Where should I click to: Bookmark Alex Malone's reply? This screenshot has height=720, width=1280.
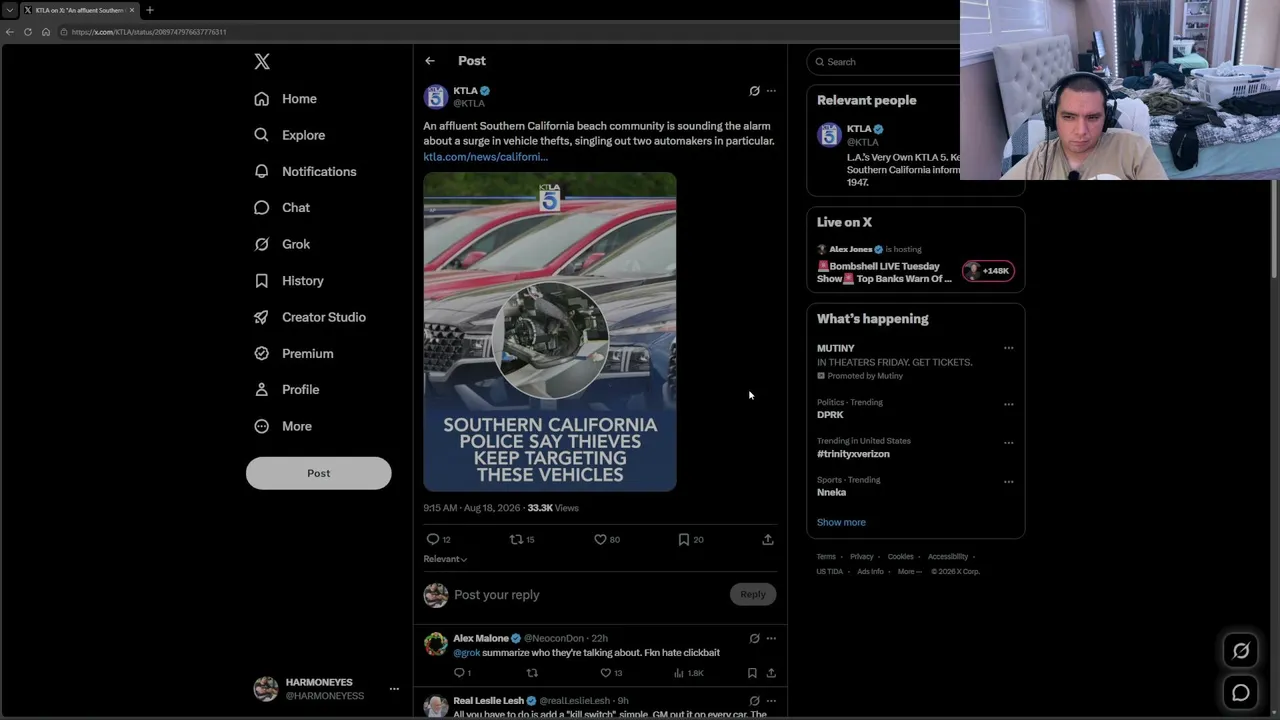tap(752, 673)
